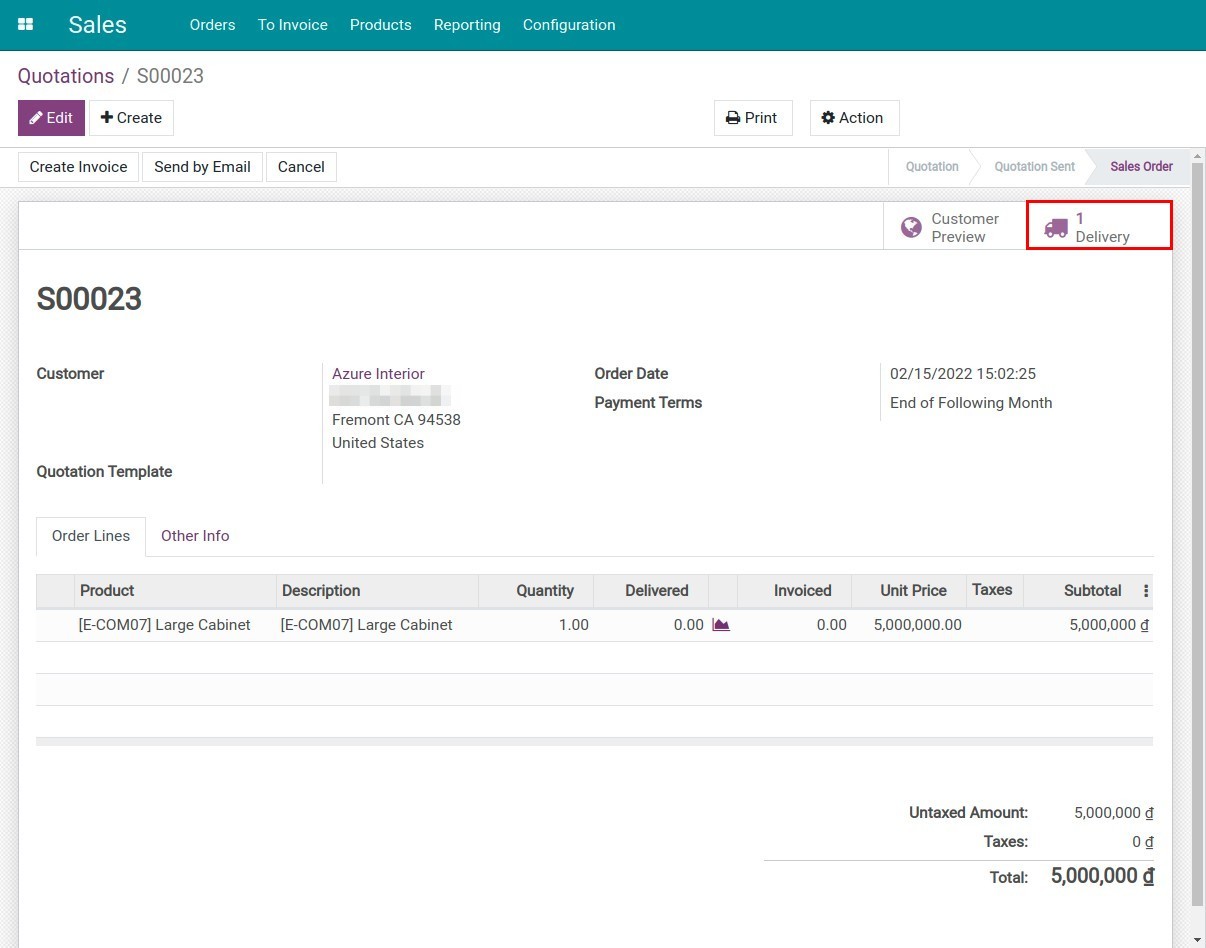Select the Quotation Sent status stage
Viewport: 1206px width, 948px height.
[x=1034, y=167]
